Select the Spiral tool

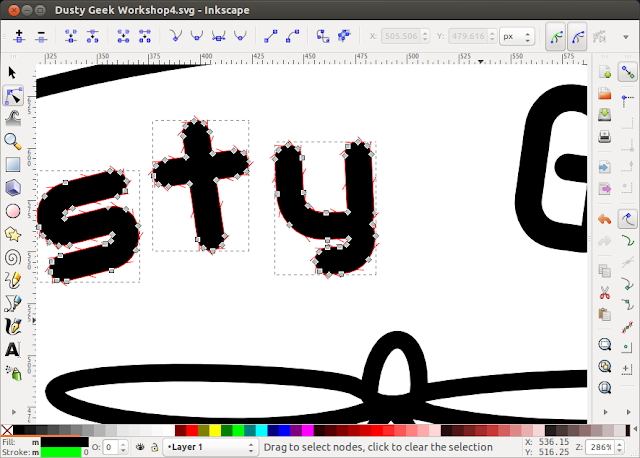(13, 258)
